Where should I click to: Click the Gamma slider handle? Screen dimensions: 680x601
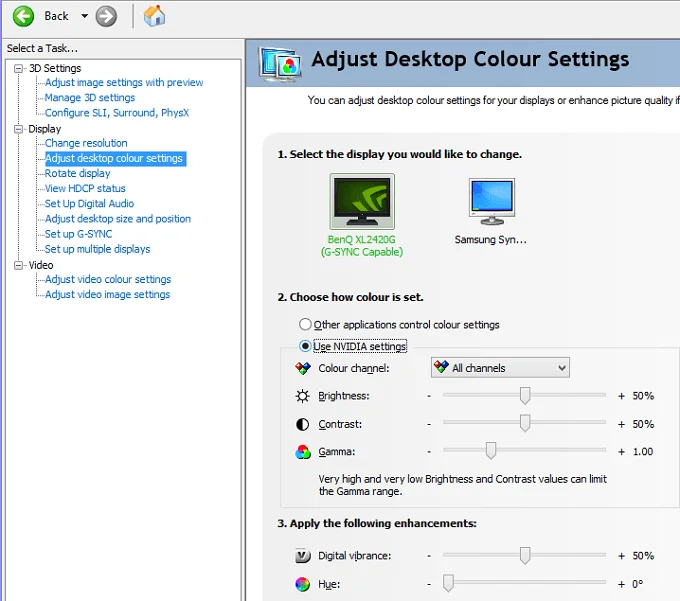[x=491, y=451]
